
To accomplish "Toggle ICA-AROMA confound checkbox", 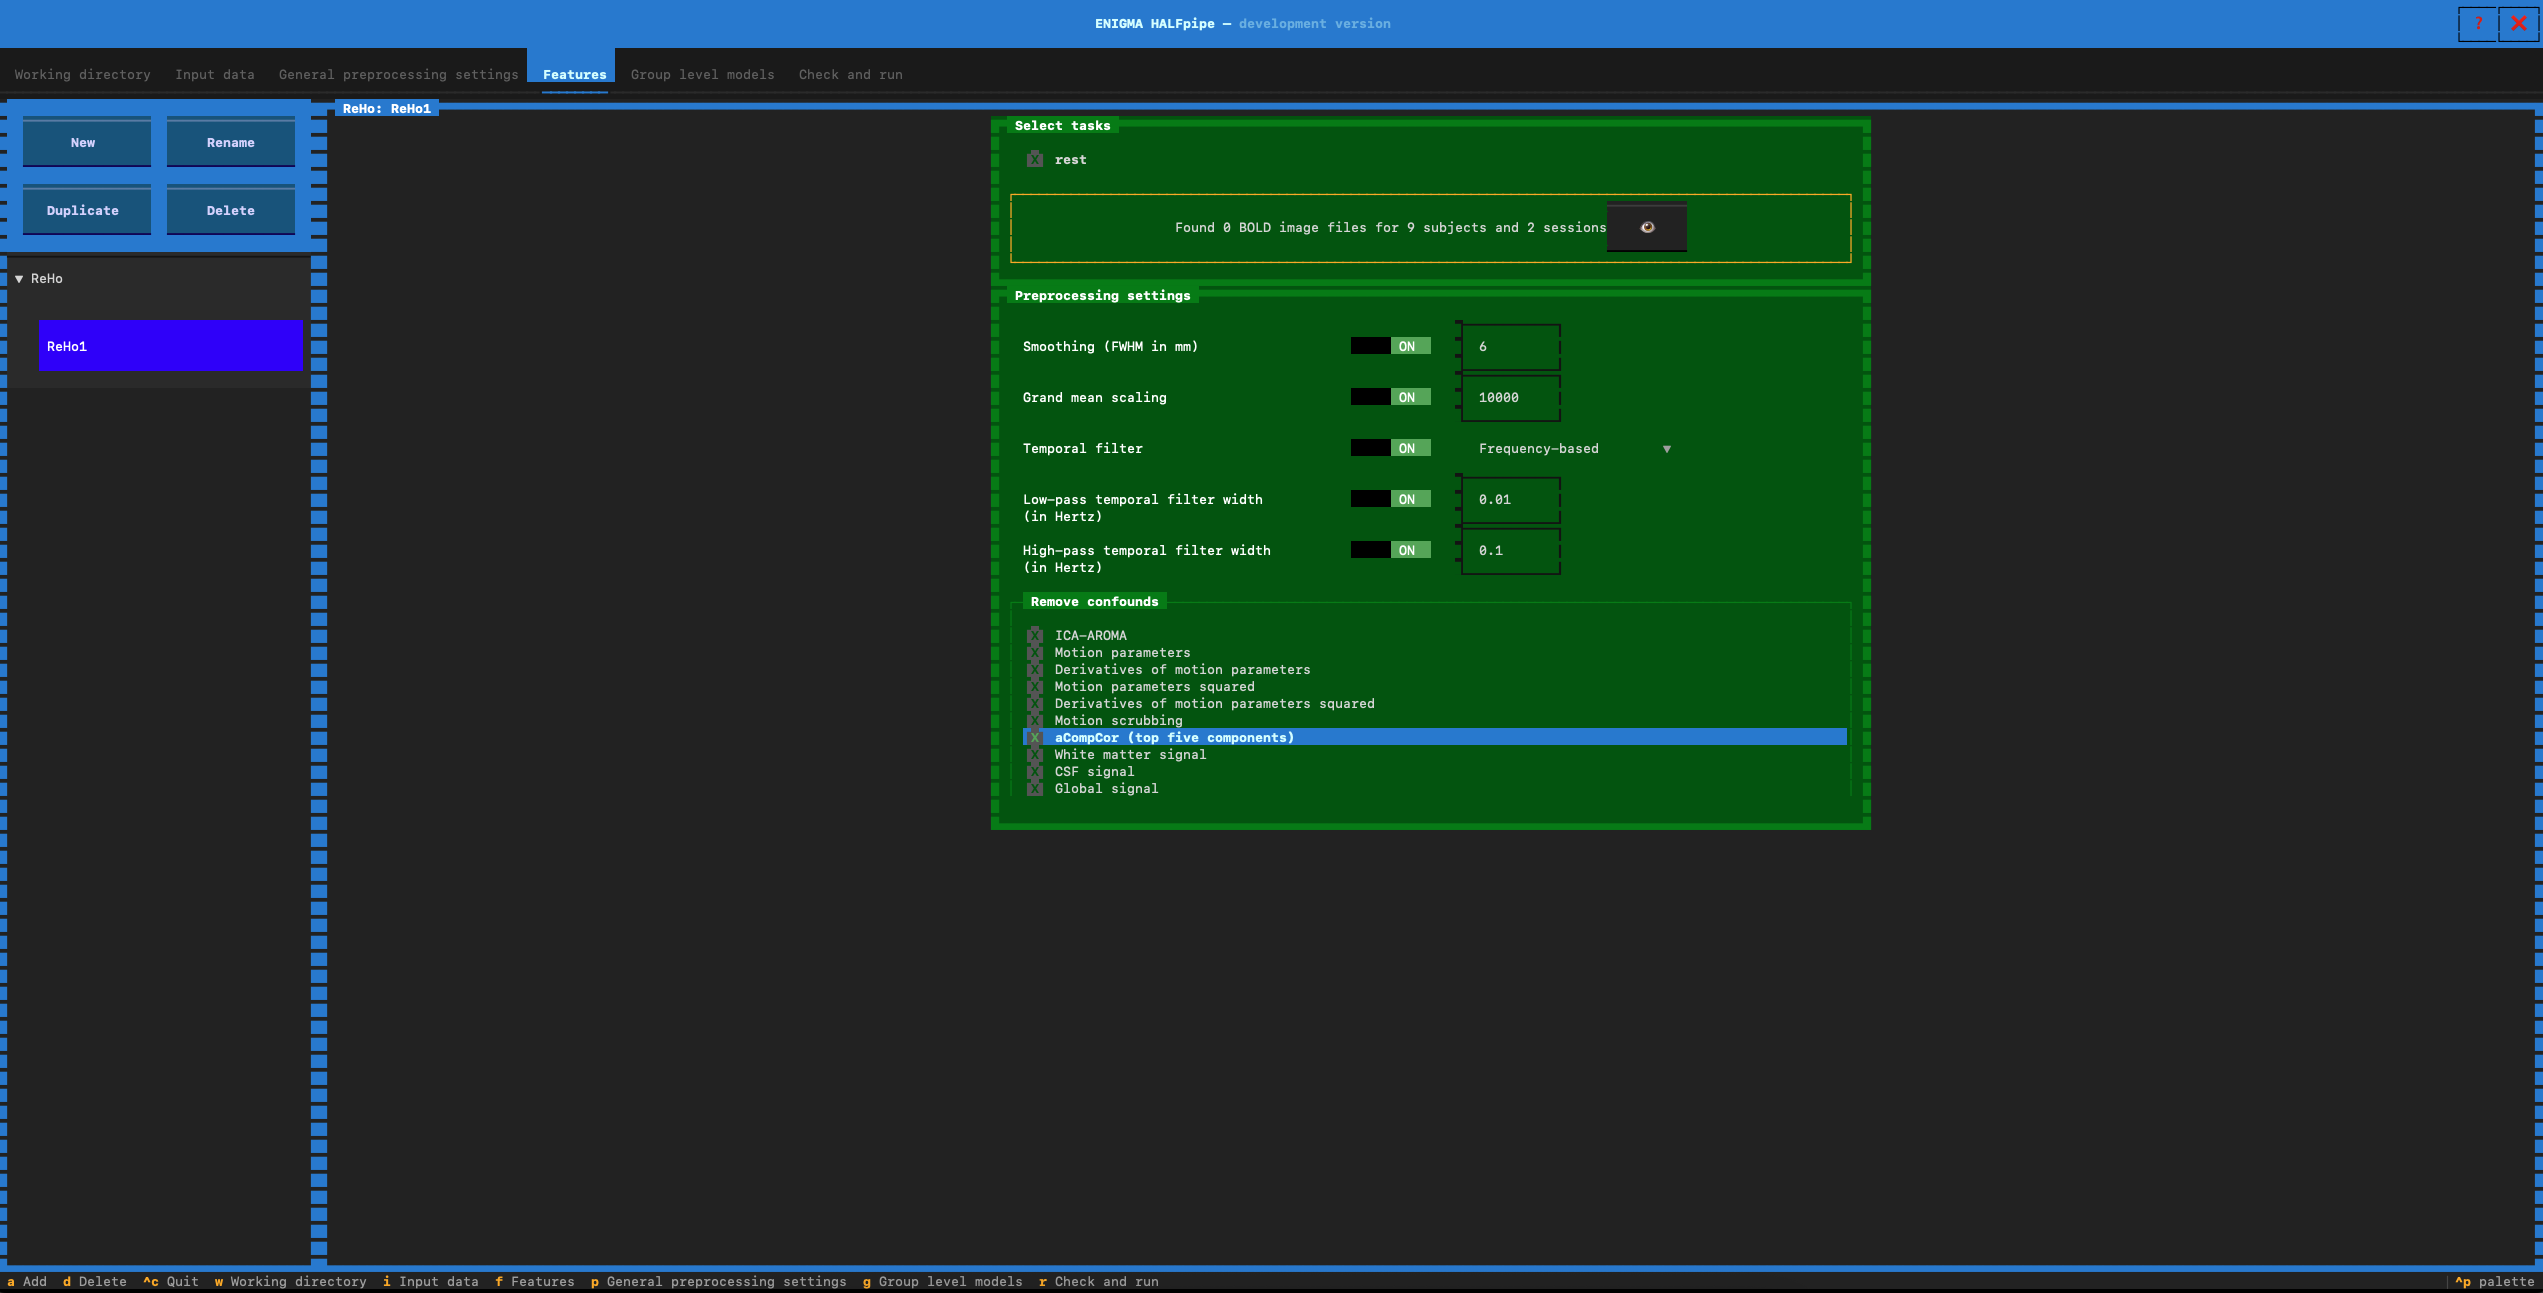I will pos(1035,635).
